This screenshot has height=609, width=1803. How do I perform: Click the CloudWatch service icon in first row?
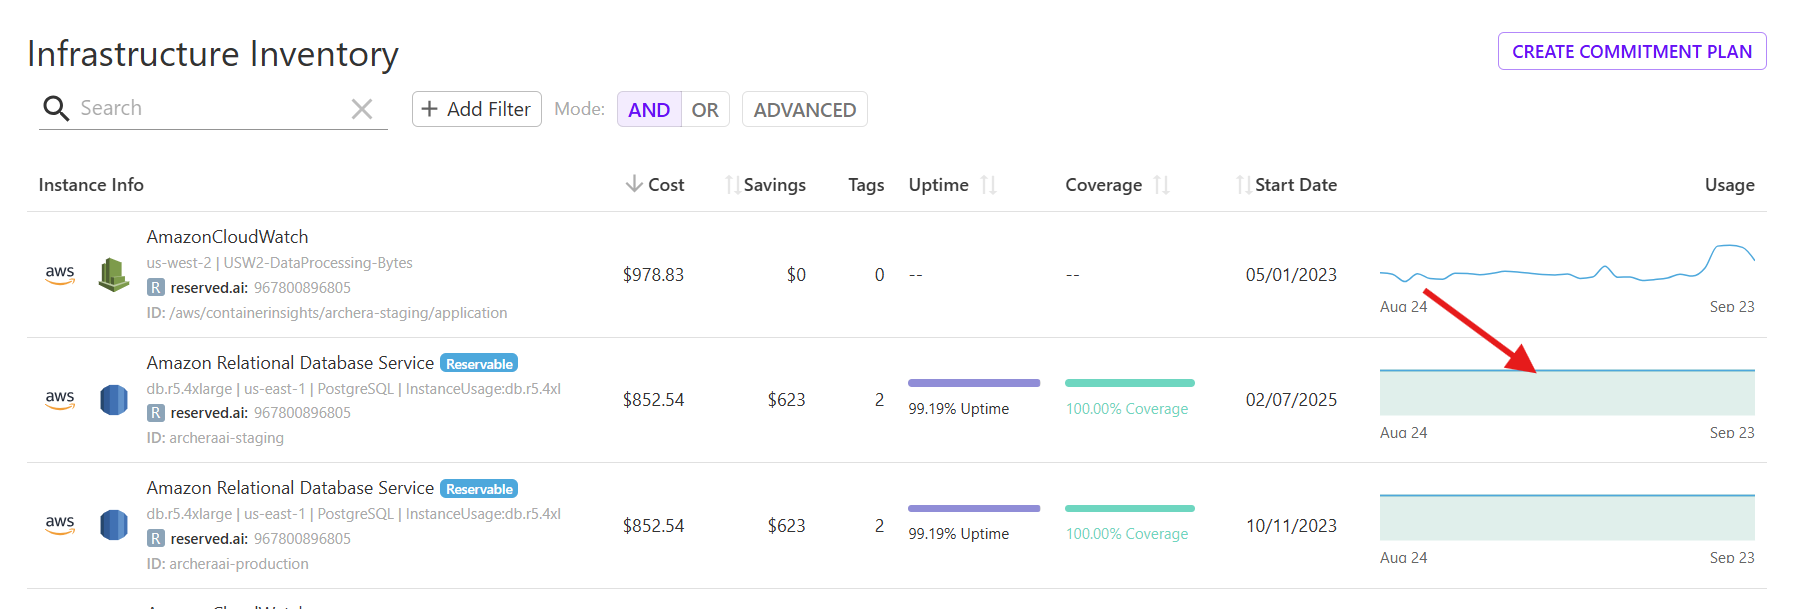click(114, 275)
